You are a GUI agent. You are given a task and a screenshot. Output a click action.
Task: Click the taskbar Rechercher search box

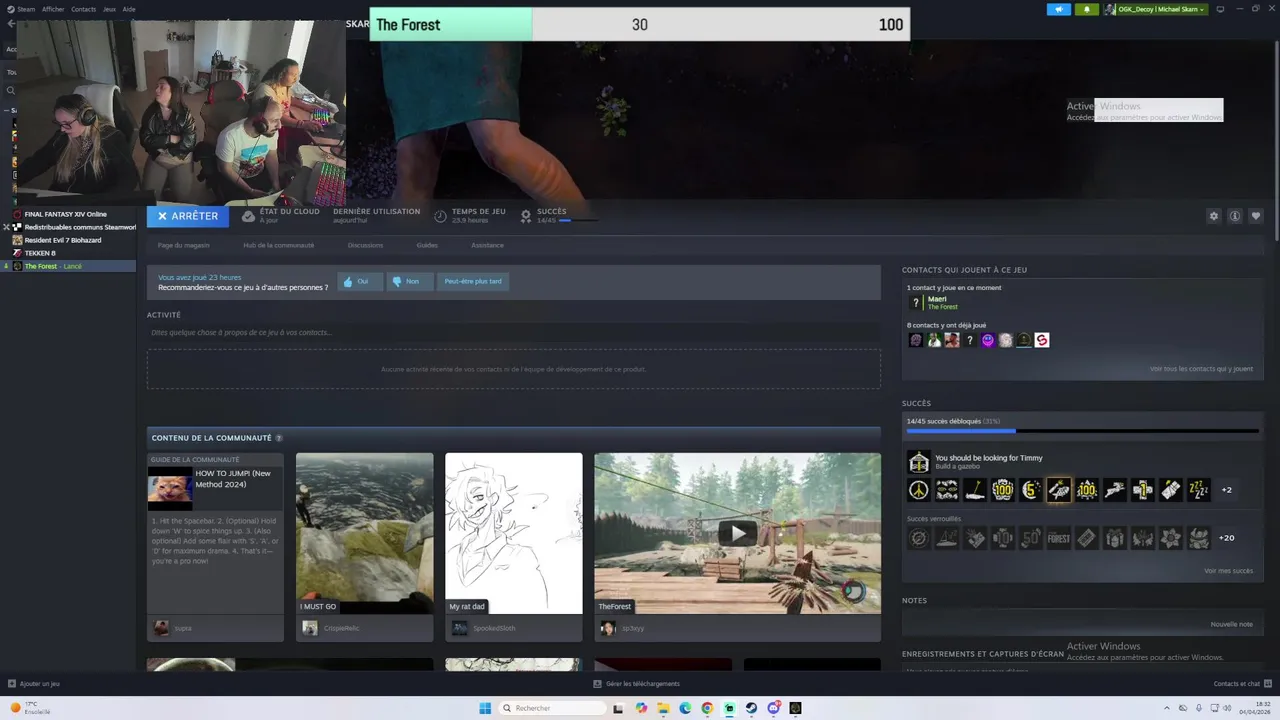pos(552,708)
